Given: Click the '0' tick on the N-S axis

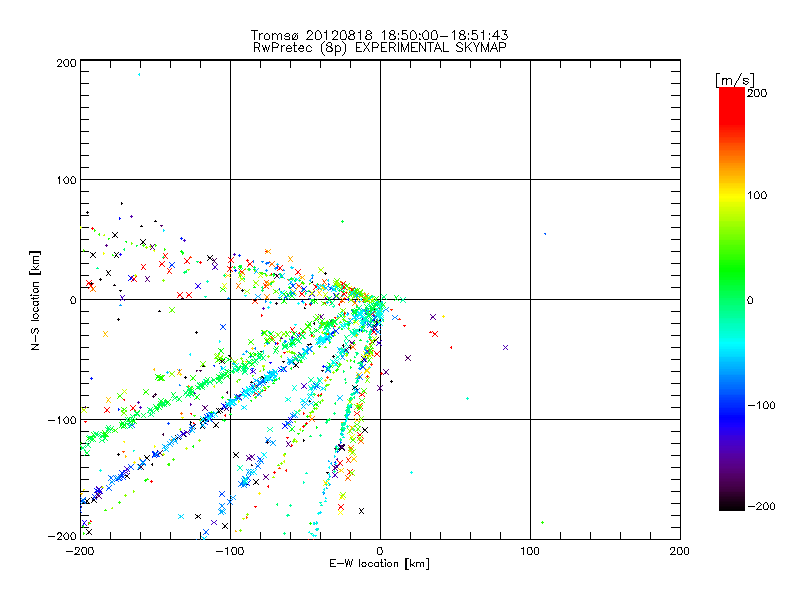Looking at the screenshot, I should click(x=73, y=300).
